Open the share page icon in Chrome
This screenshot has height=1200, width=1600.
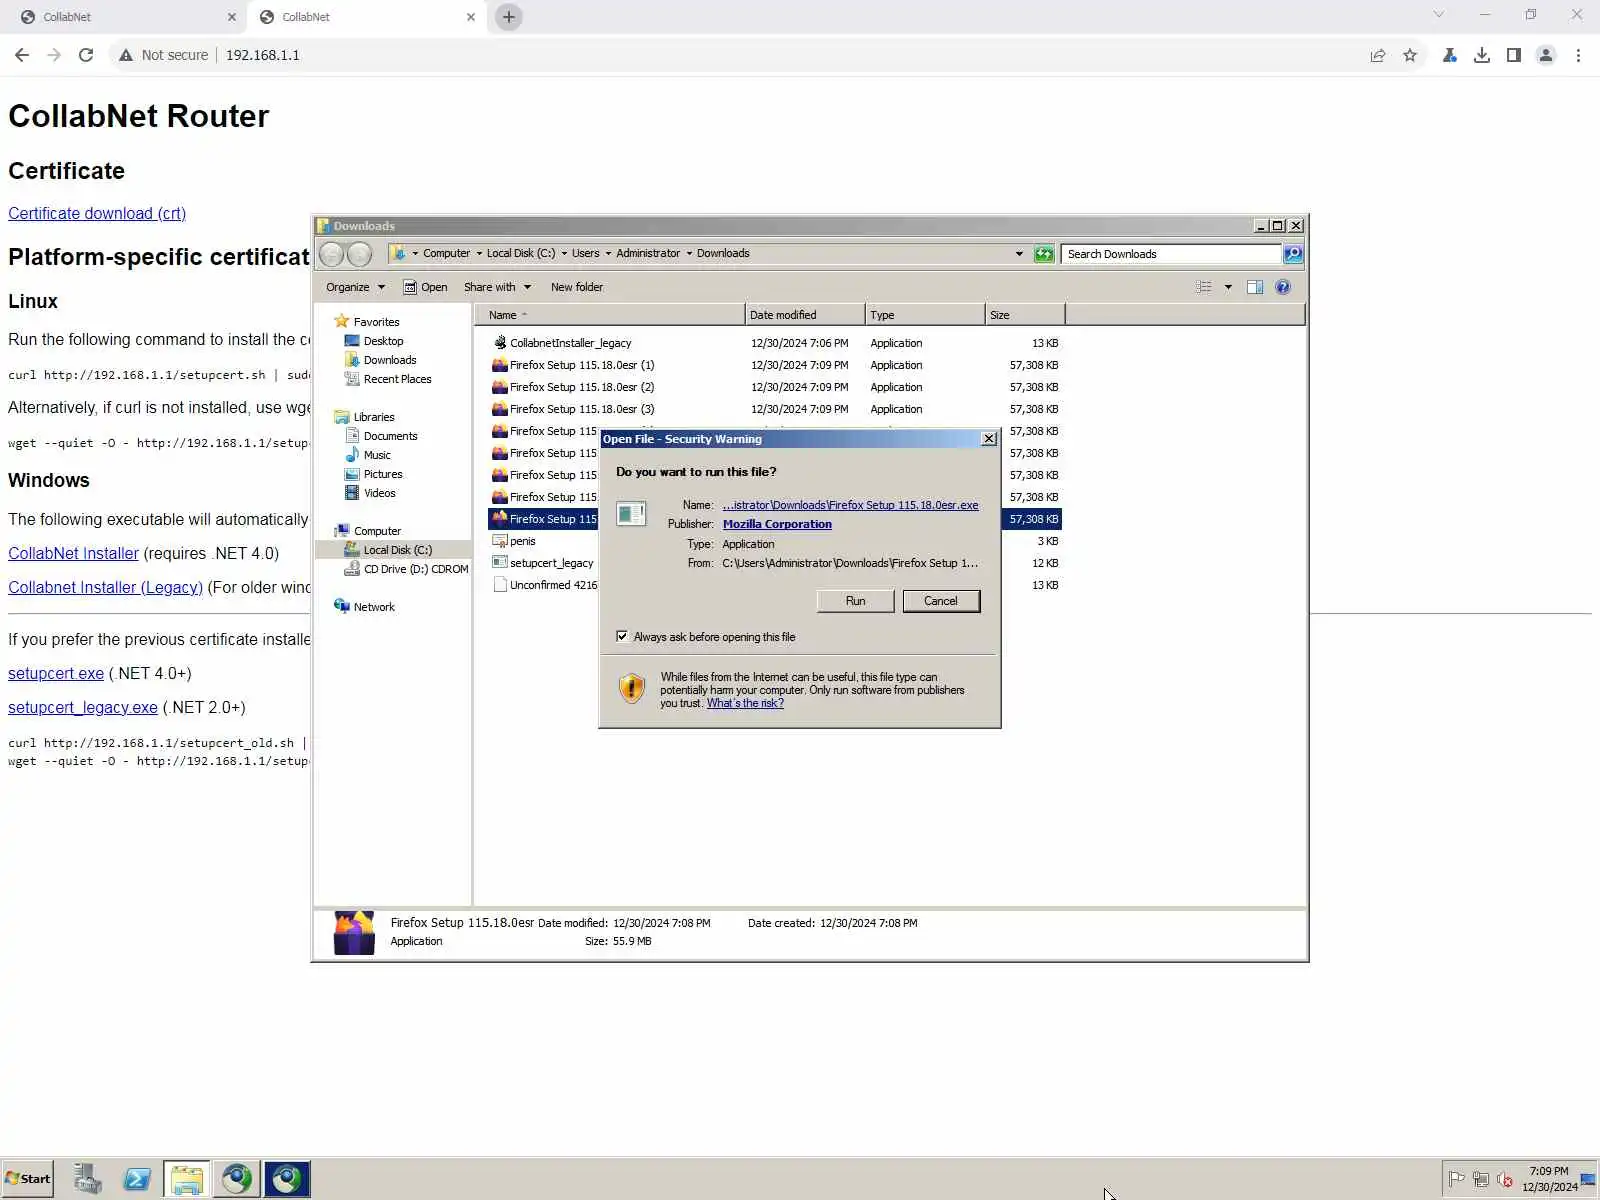coord(1378,55)
